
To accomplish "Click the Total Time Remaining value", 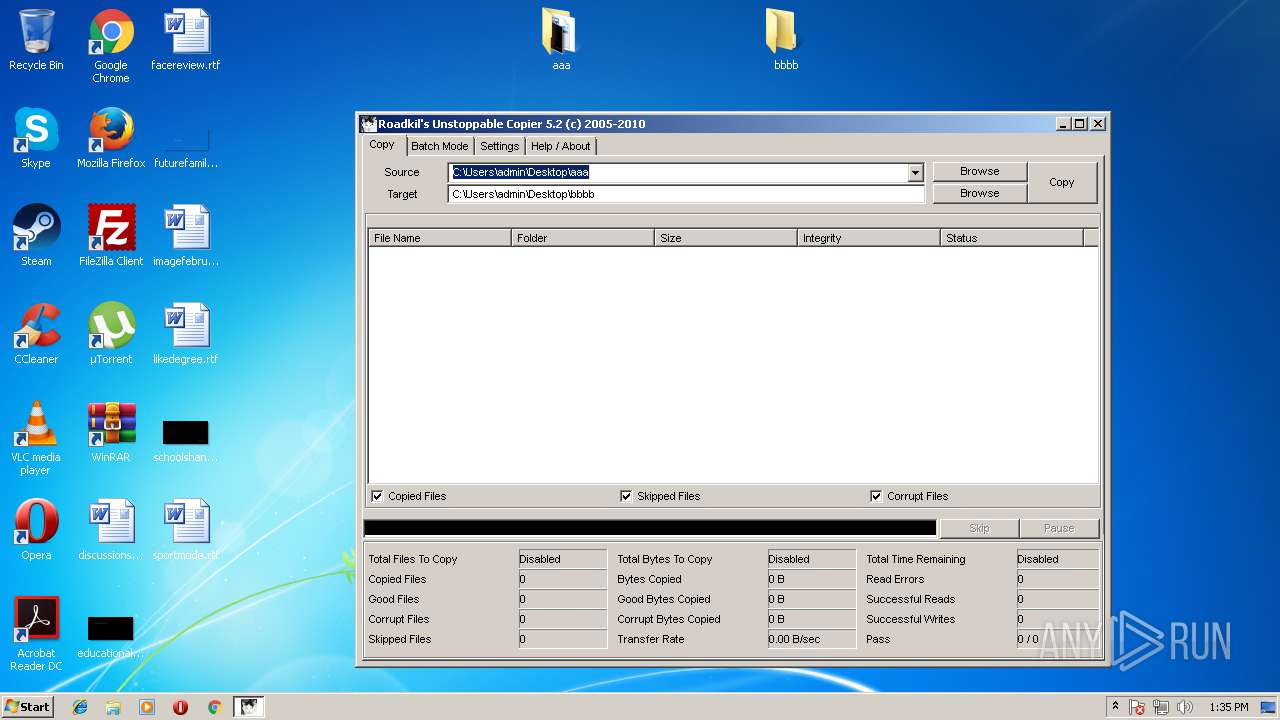I will click(x=1057, y=559).
